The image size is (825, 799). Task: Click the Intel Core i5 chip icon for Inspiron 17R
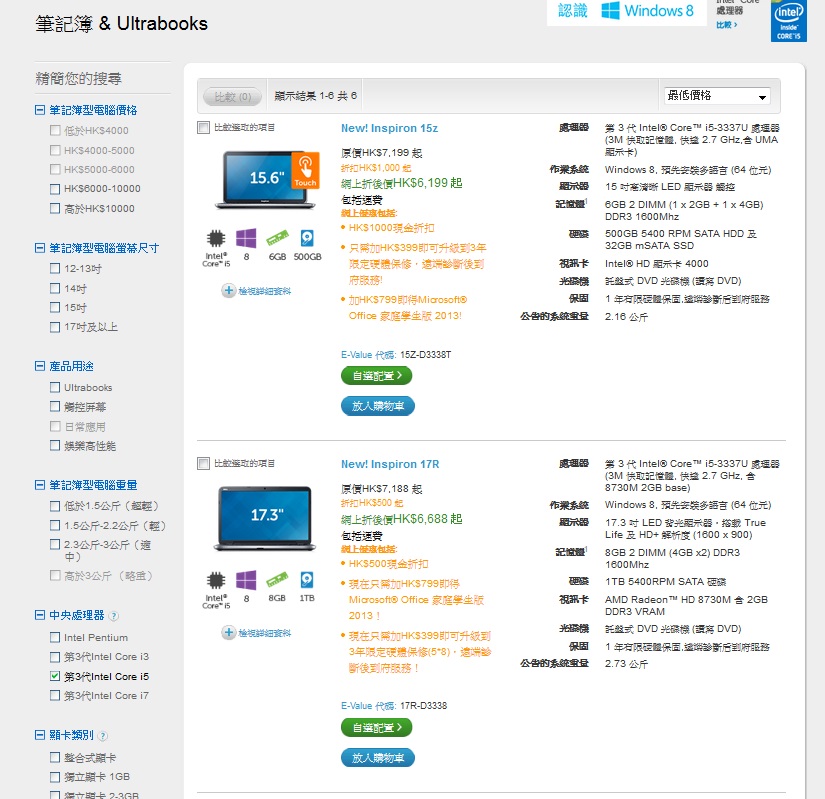(x=216, y=581)
